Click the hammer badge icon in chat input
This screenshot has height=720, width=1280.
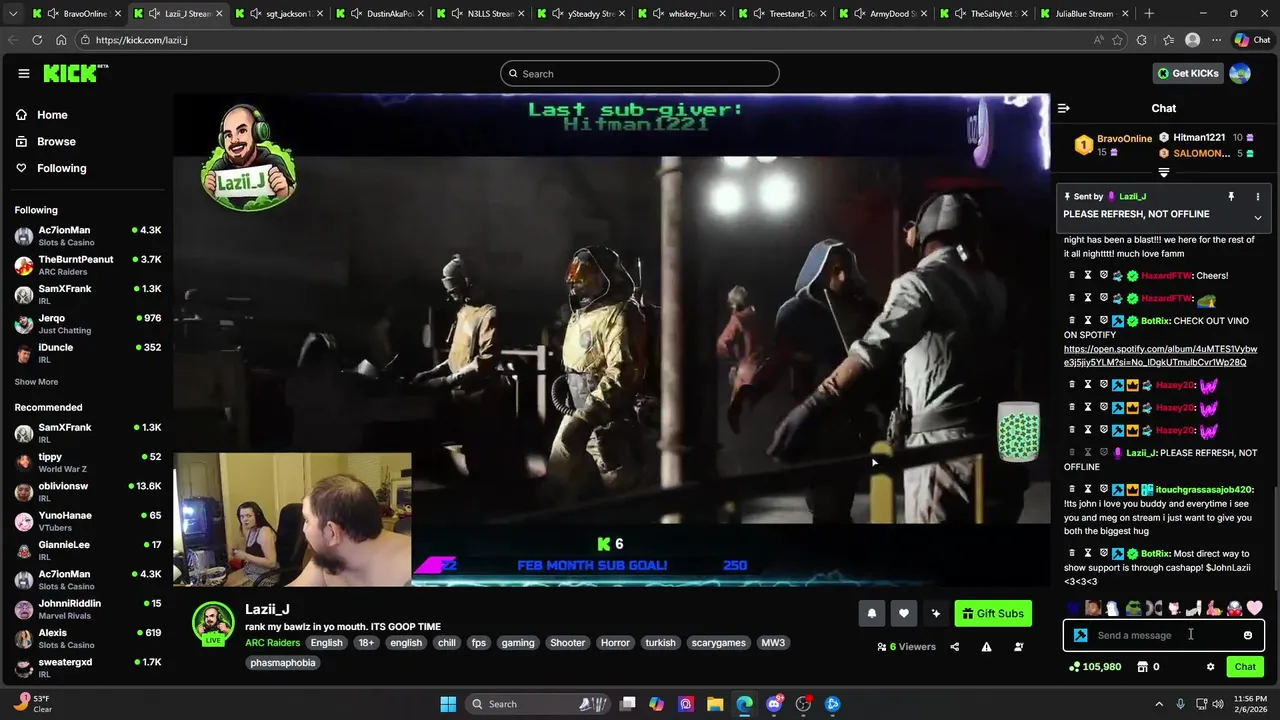[1080, 635]
